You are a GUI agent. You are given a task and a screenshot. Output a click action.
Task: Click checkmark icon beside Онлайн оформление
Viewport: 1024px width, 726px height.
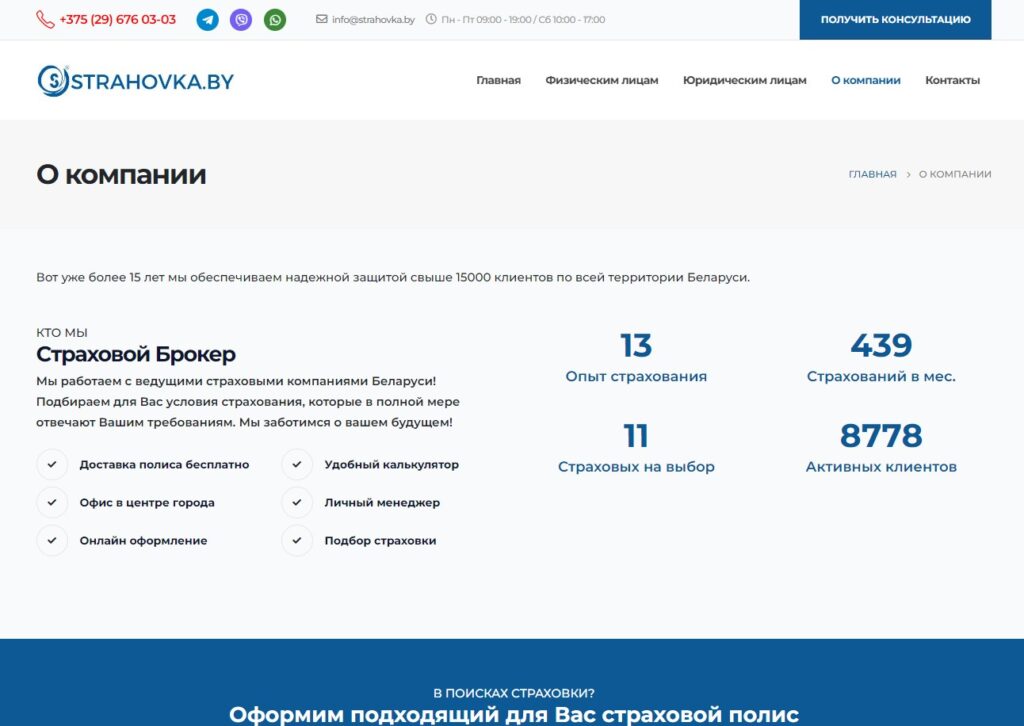pyautogui.click(x=52, y=541)
